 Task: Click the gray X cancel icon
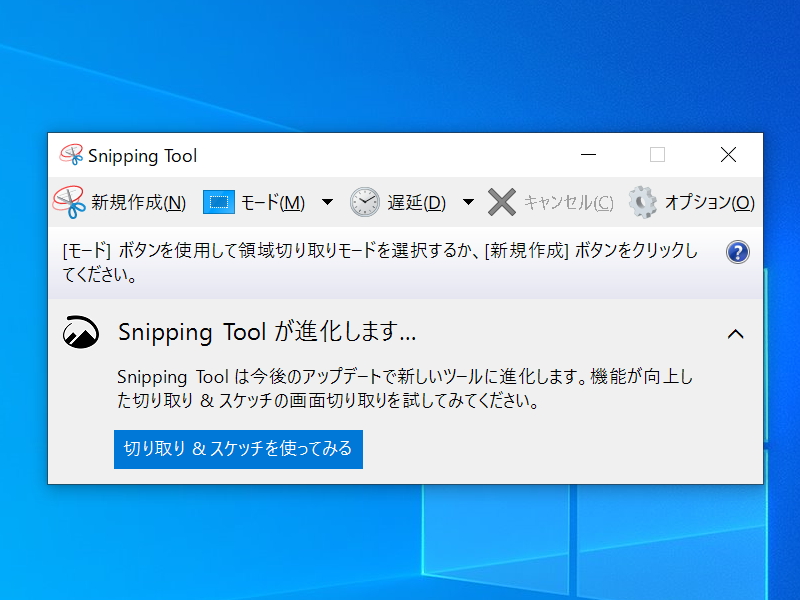point(501,201)
